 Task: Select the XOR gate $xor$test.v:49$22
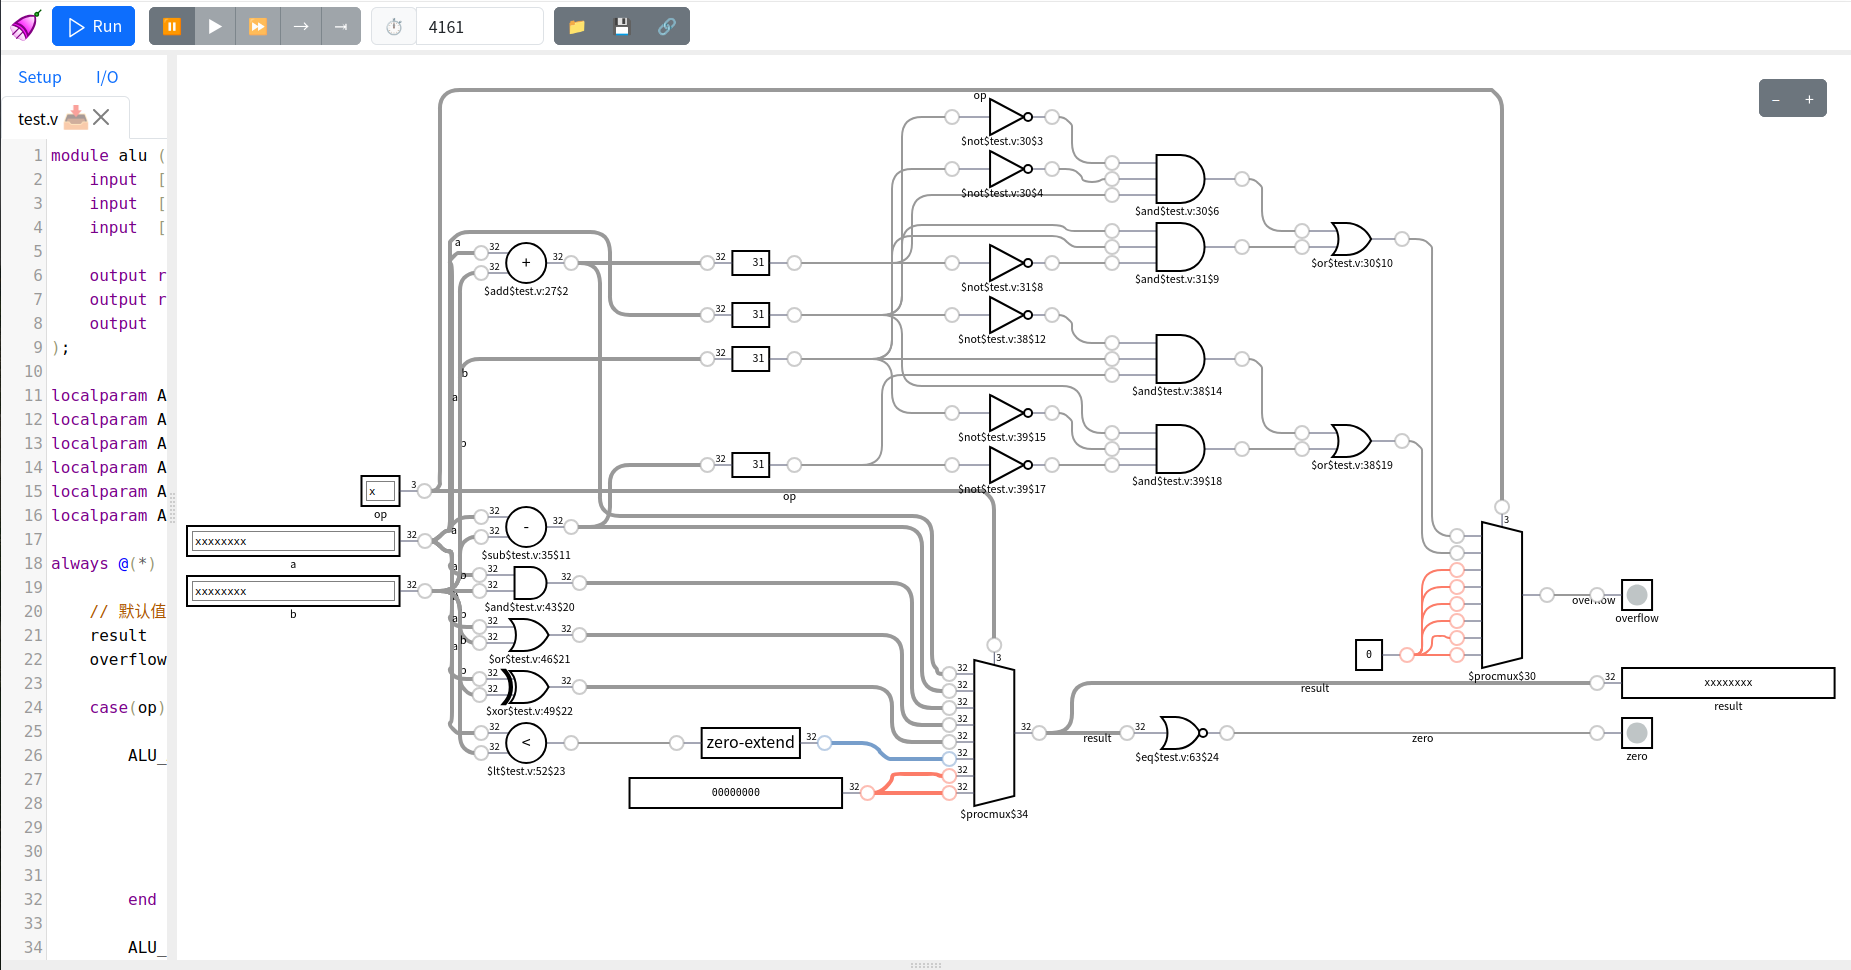(x=526, y=687)
